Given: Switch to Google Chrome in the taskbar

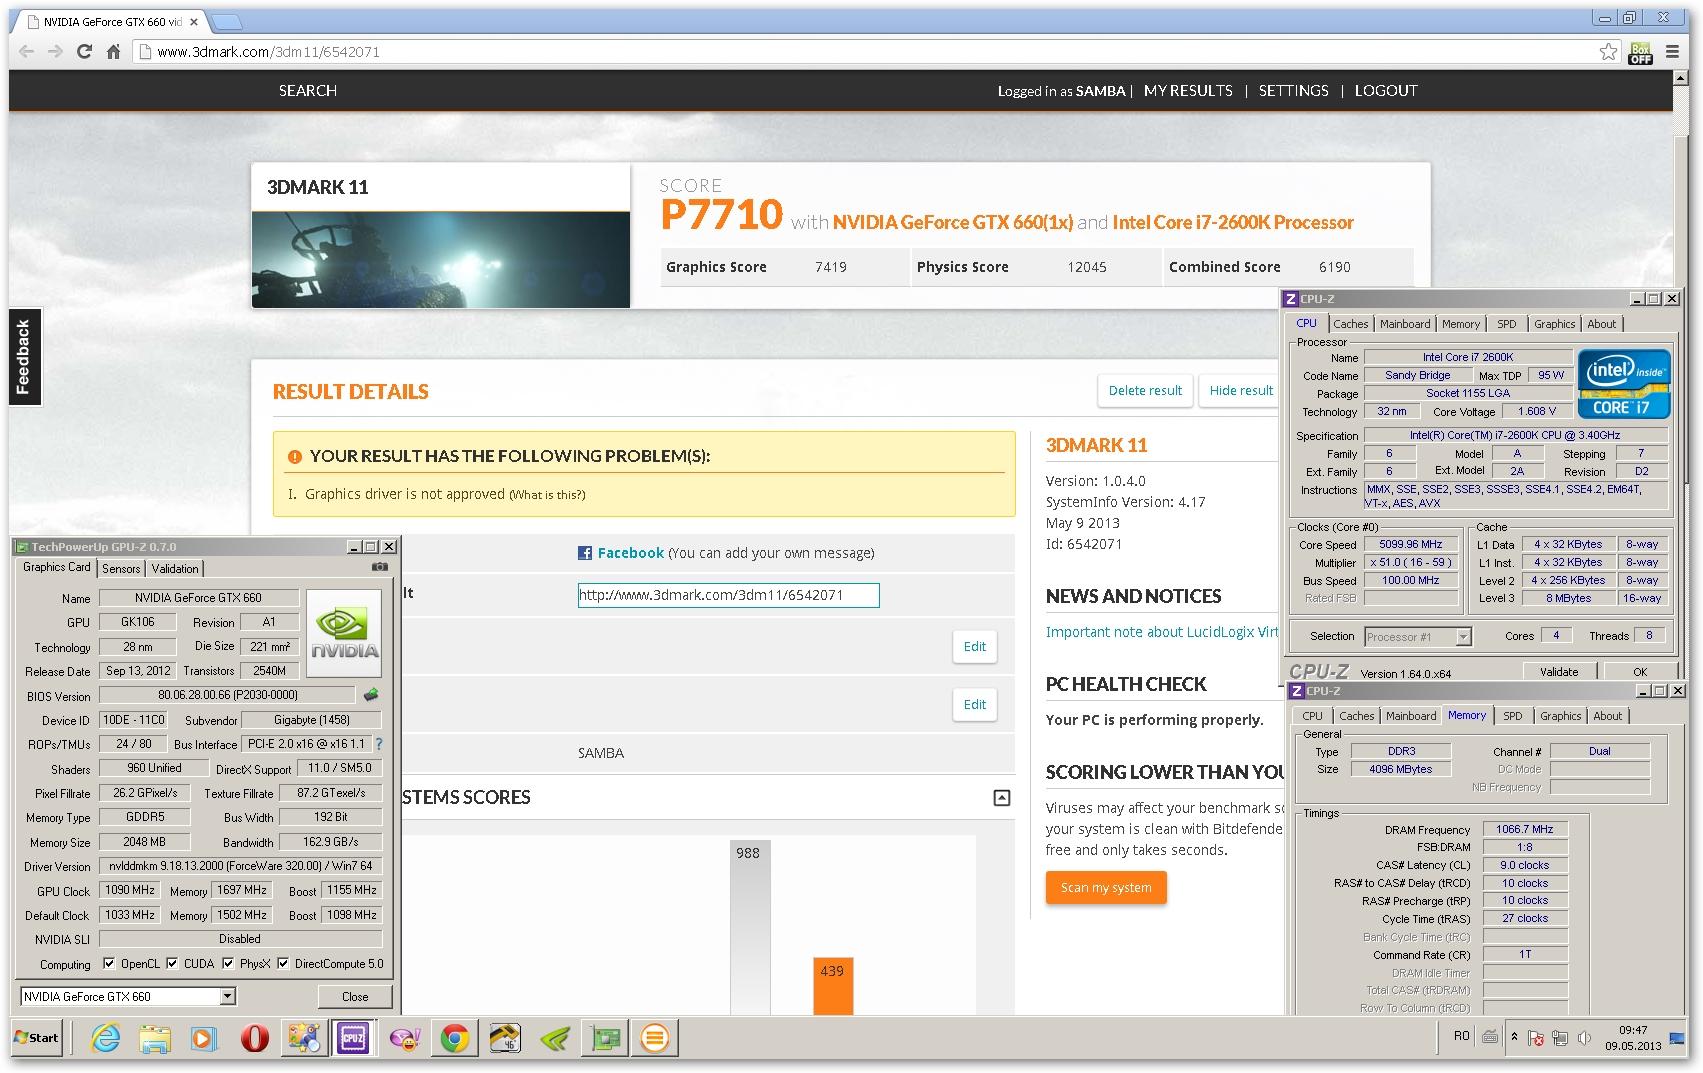Looking at the screenshot, I should point(454,1038).
